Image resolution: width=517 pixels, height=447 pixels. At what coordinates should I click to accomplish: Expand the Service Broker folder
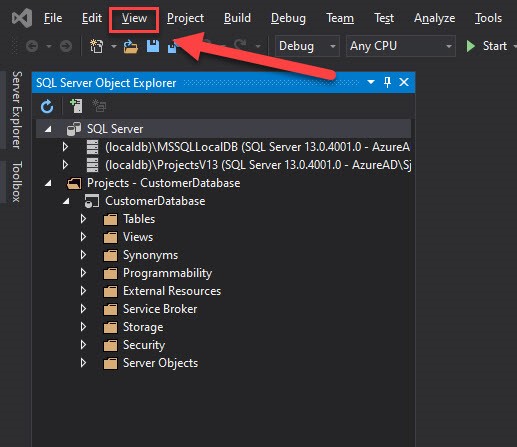(x=83, y=309)
